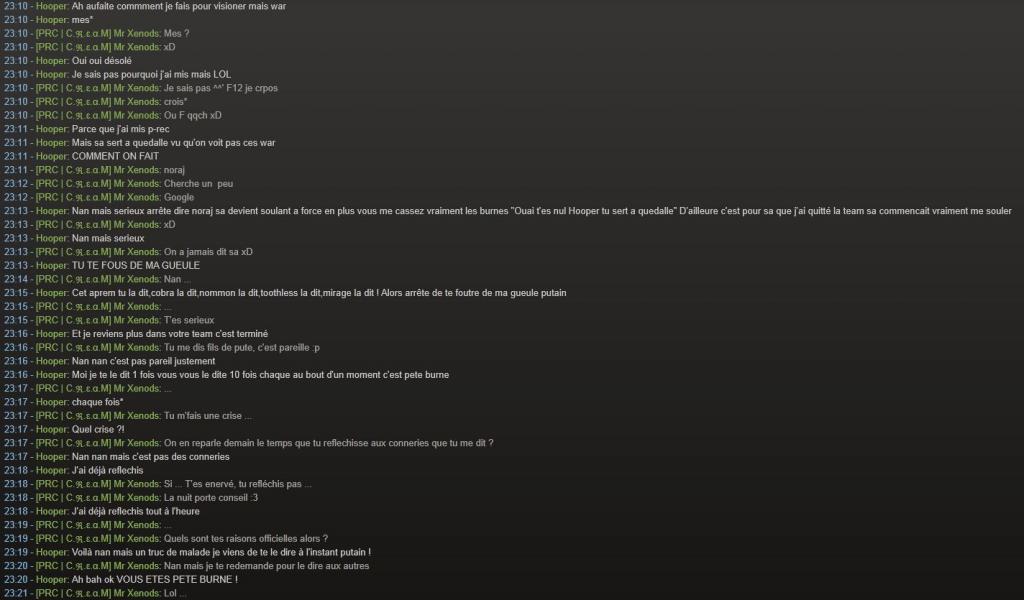Select the 'T'es serieux' message
Screen dimensions: 1024x600
[x=189, y=320]
